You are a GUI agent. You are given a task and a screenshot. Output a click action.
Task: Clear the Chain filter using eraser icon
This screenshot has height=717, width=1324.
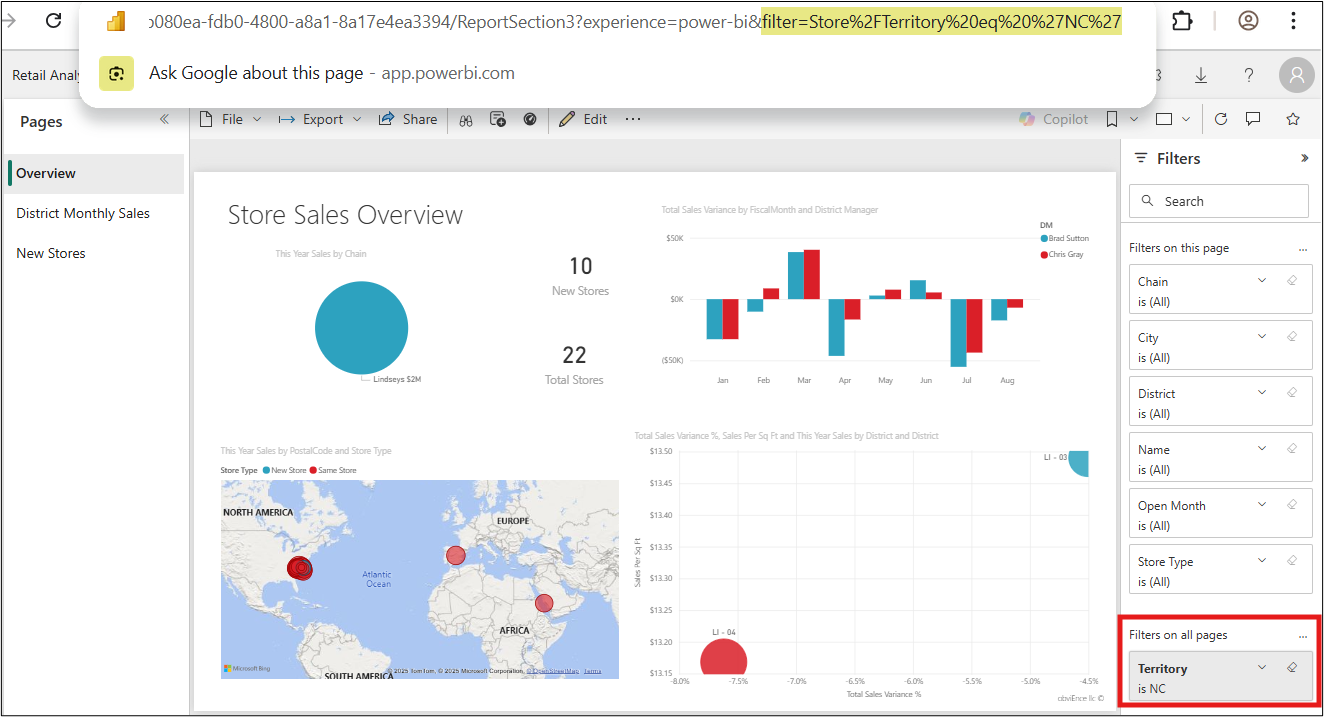point(1291,281)
